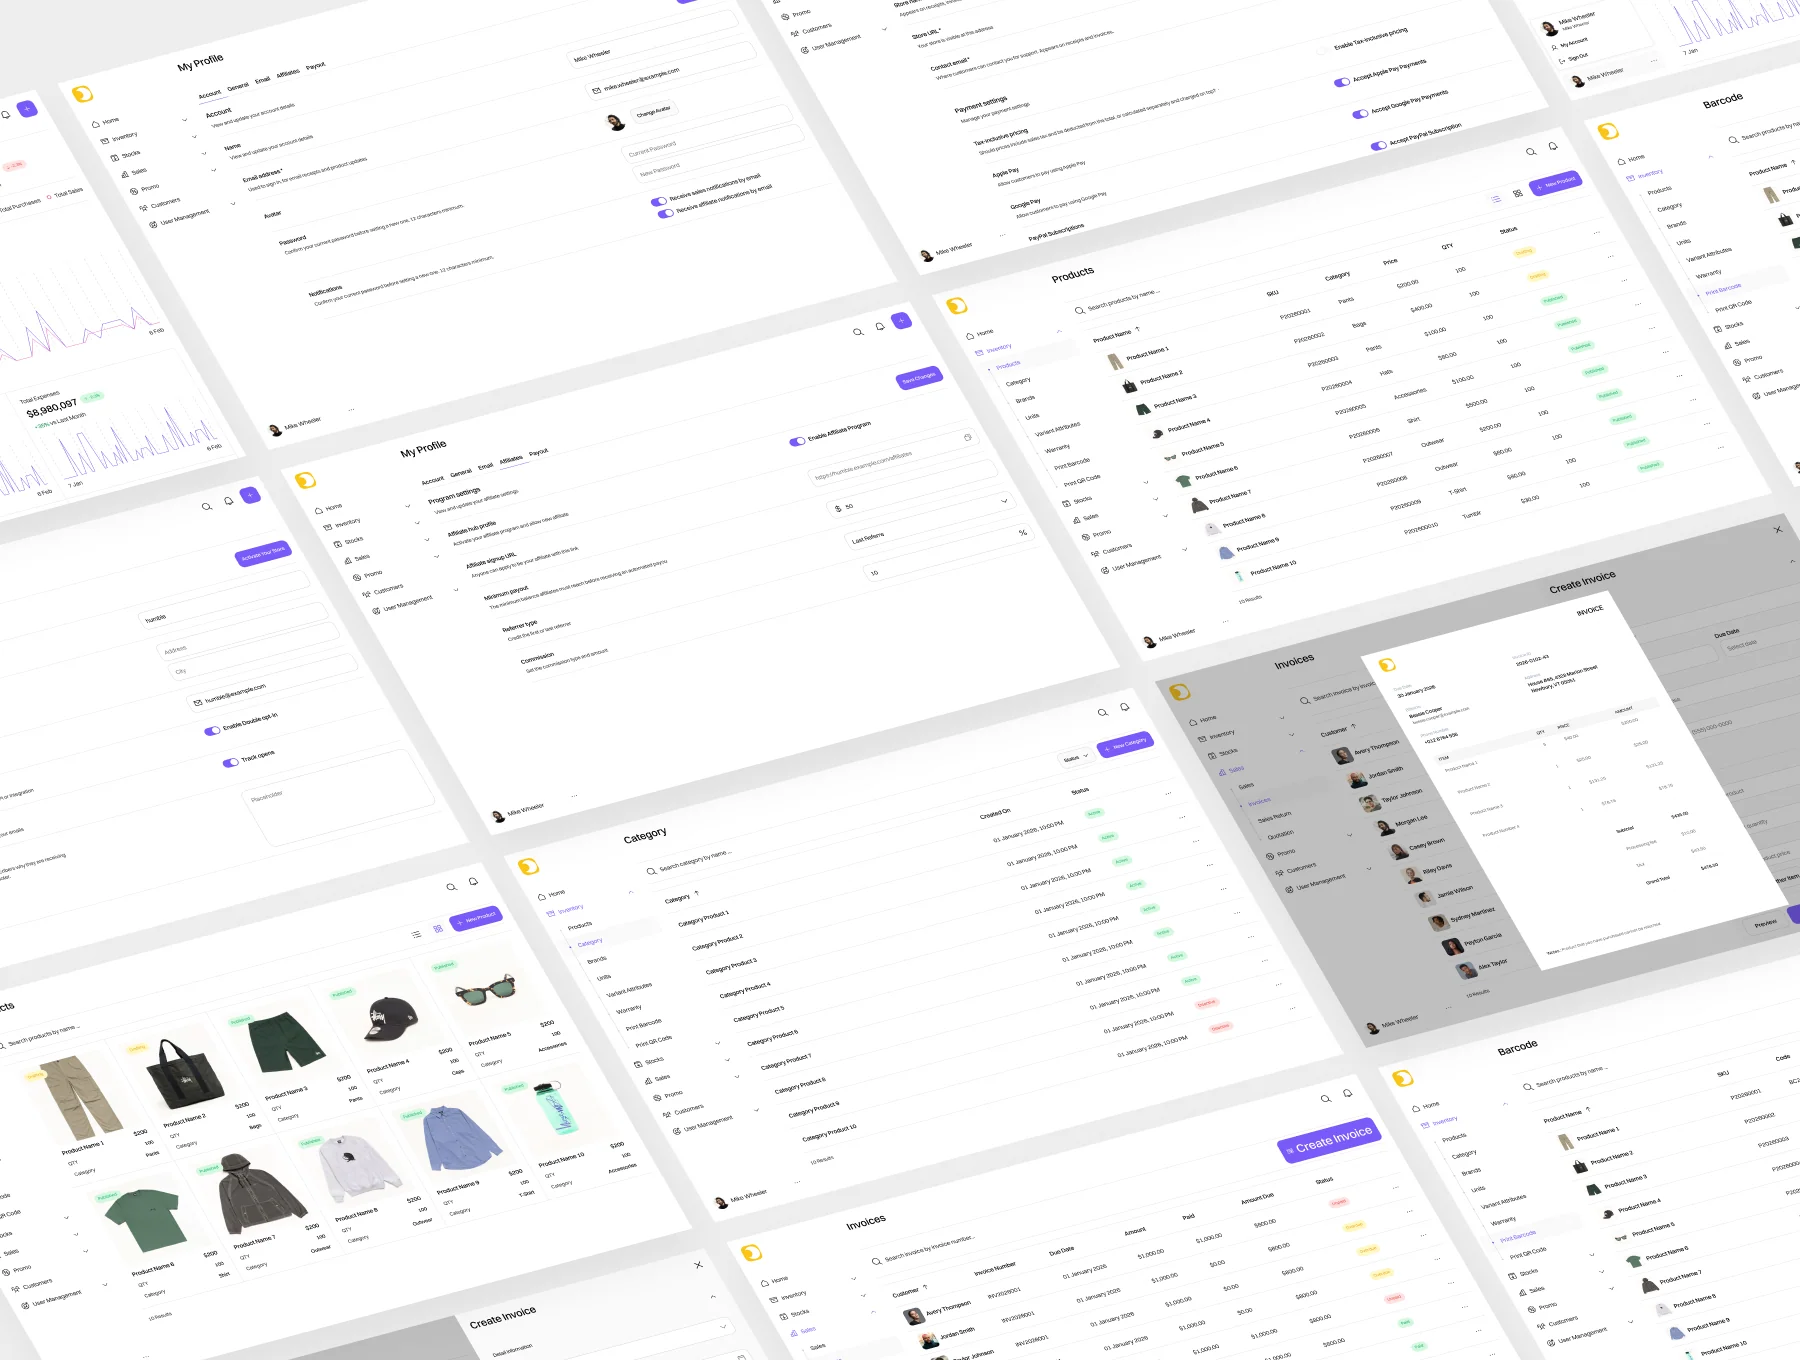Click search icon atop Category screen
Viewport: 1800px width, 1360px height.
pos(1103,712)
